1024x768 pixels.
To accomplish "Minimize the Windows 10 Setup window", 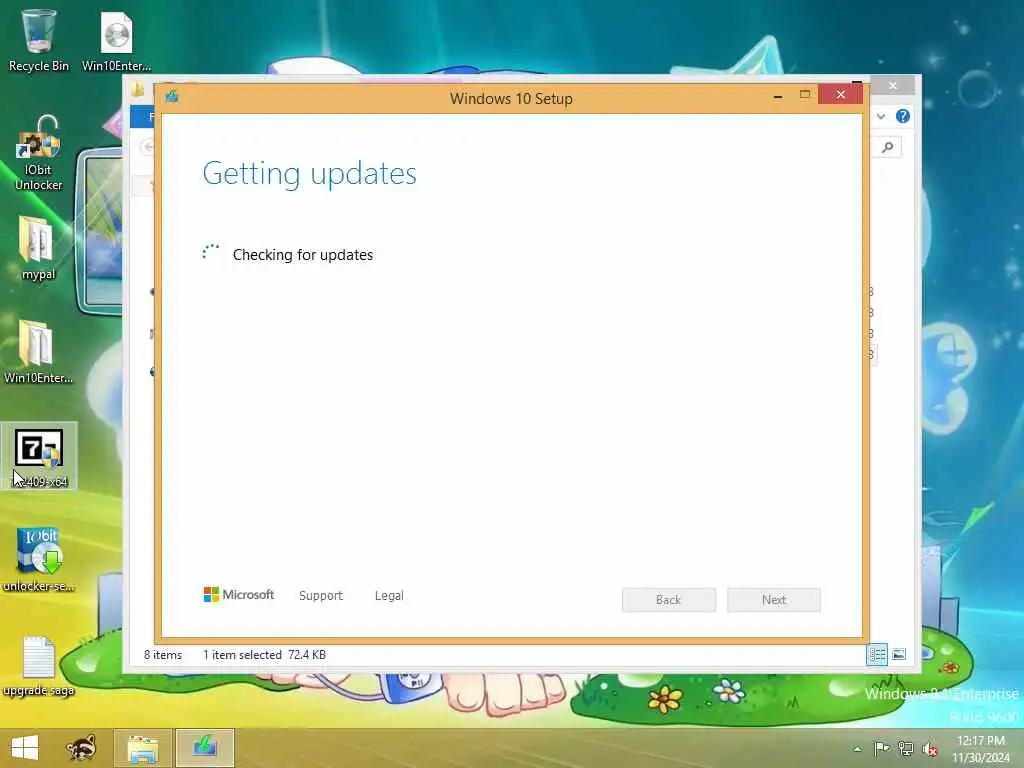I will [778, 95].
